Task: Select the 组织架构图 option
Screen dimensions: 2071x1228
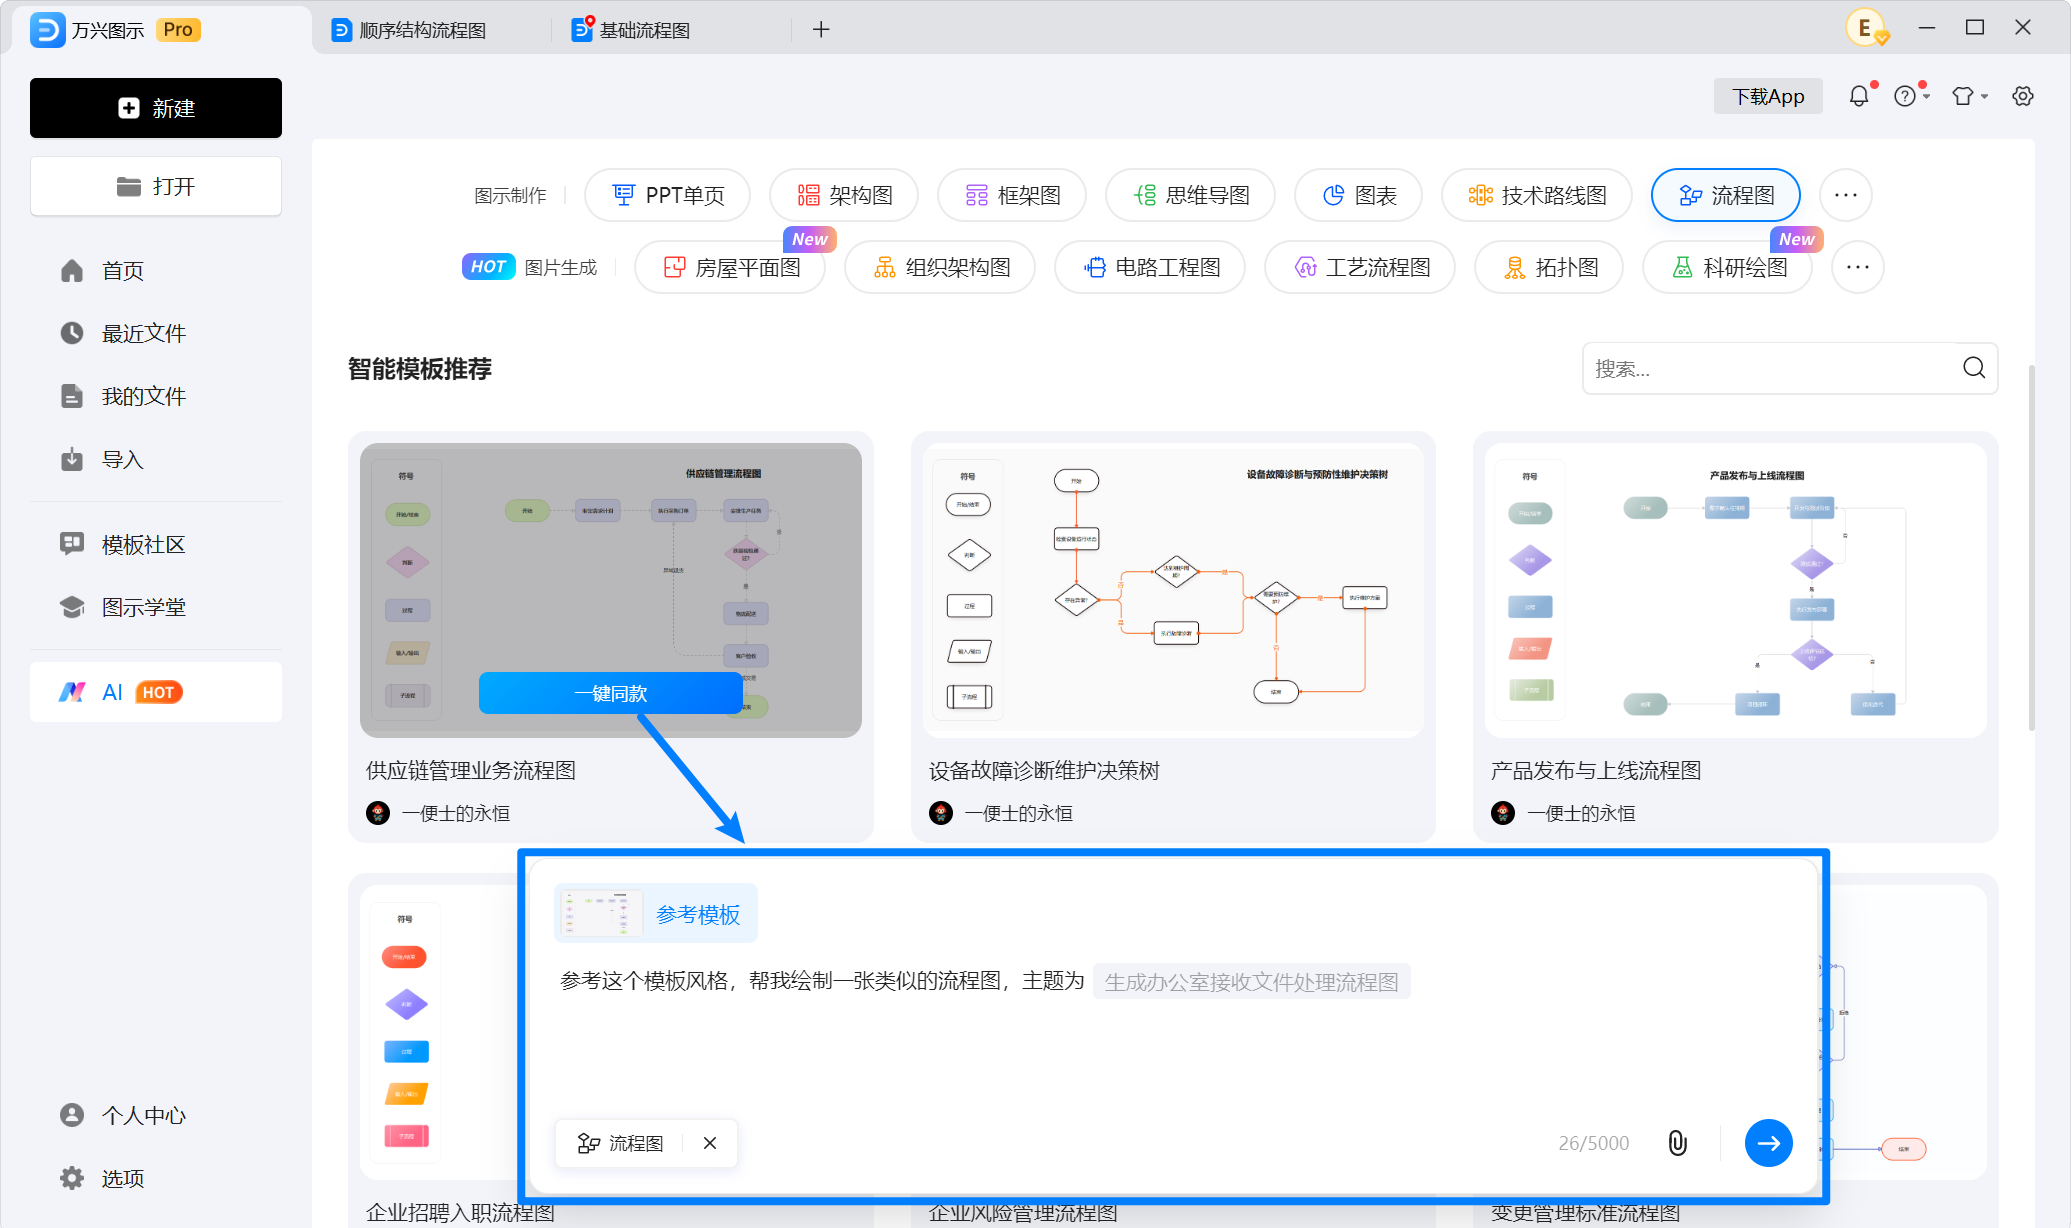Action: 940,267
